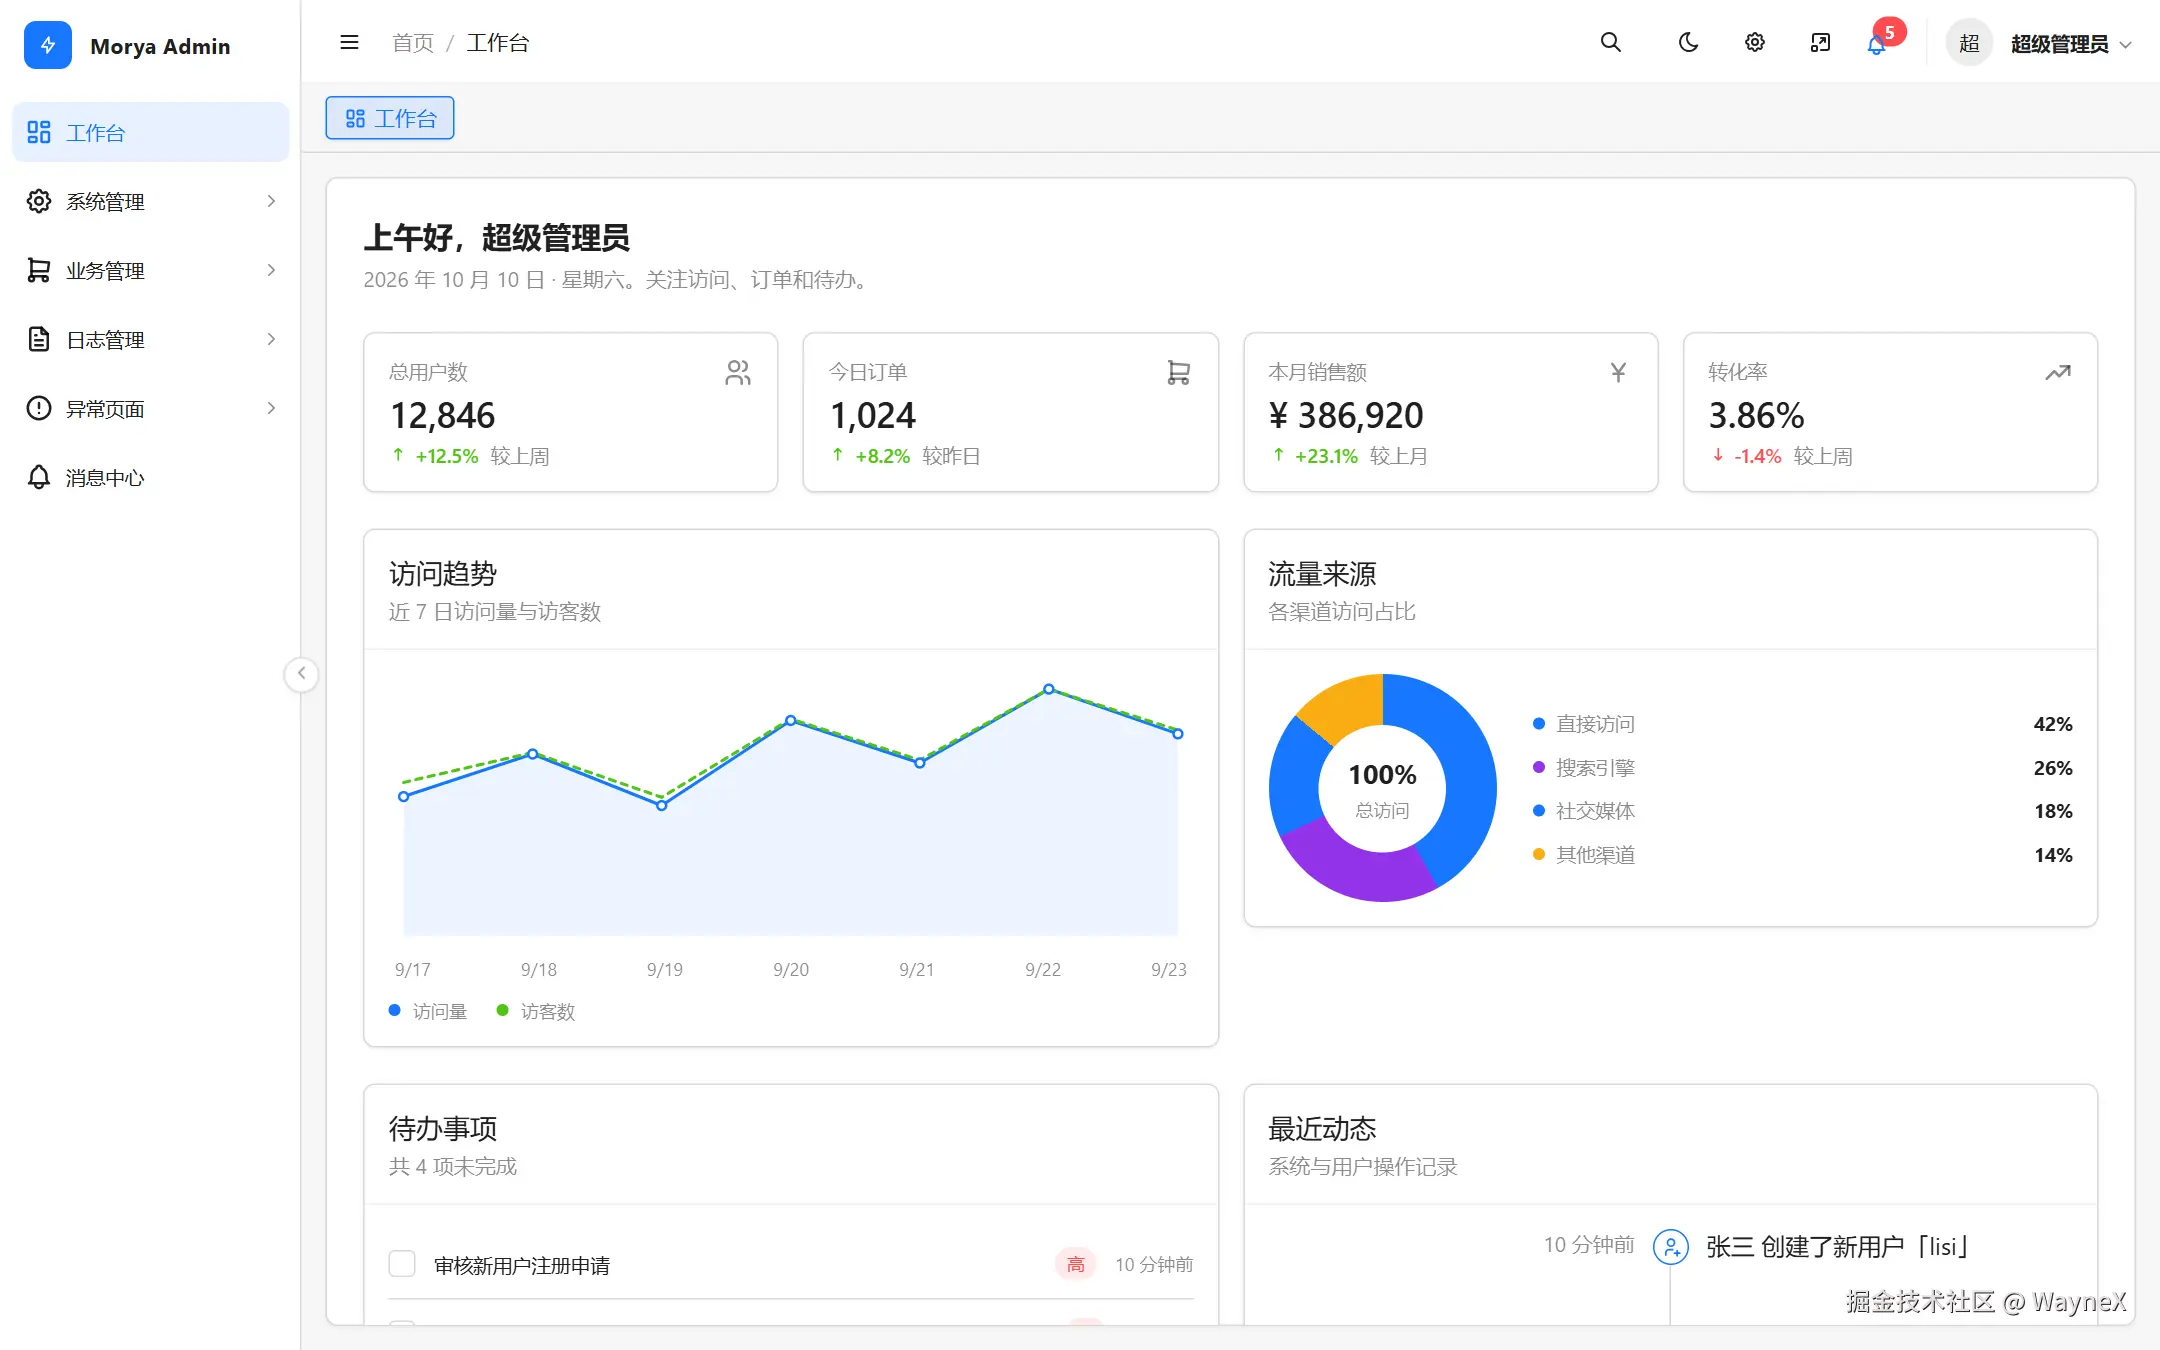The height and width of the screenshot is (1350, 2160).
Task: Collapse sidebar with the round arrow handle
Action: pyautogui.click(x=301, y=674)
